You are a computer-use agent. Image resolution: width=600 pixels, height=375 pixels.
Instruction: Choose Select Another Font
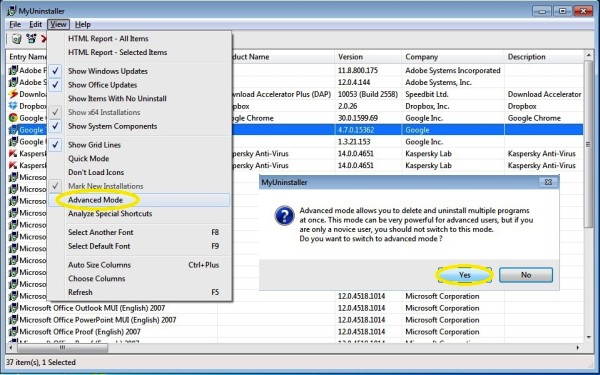coord(140,232)
